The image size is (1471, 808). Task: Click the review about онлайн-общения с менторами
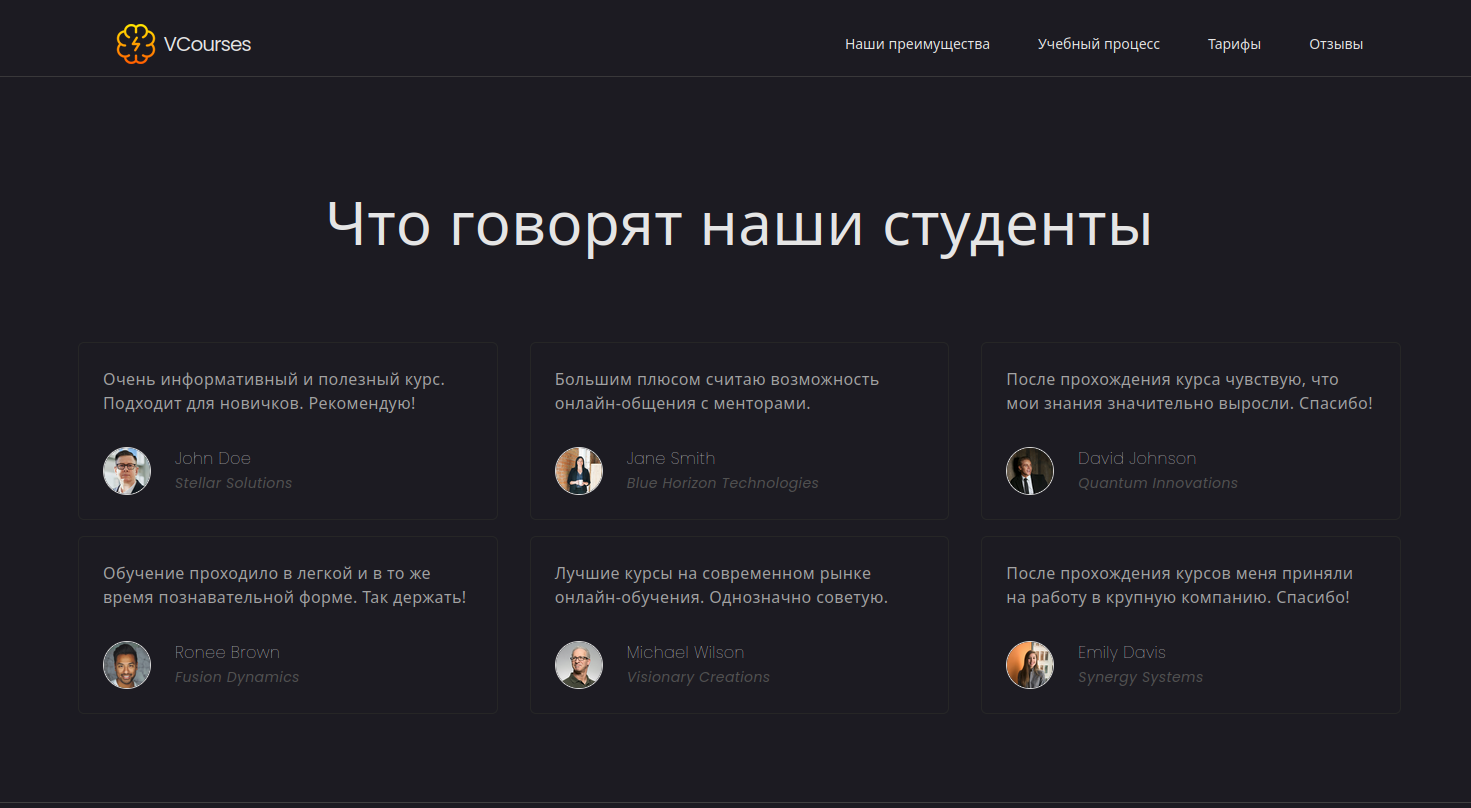click(716, 392)
